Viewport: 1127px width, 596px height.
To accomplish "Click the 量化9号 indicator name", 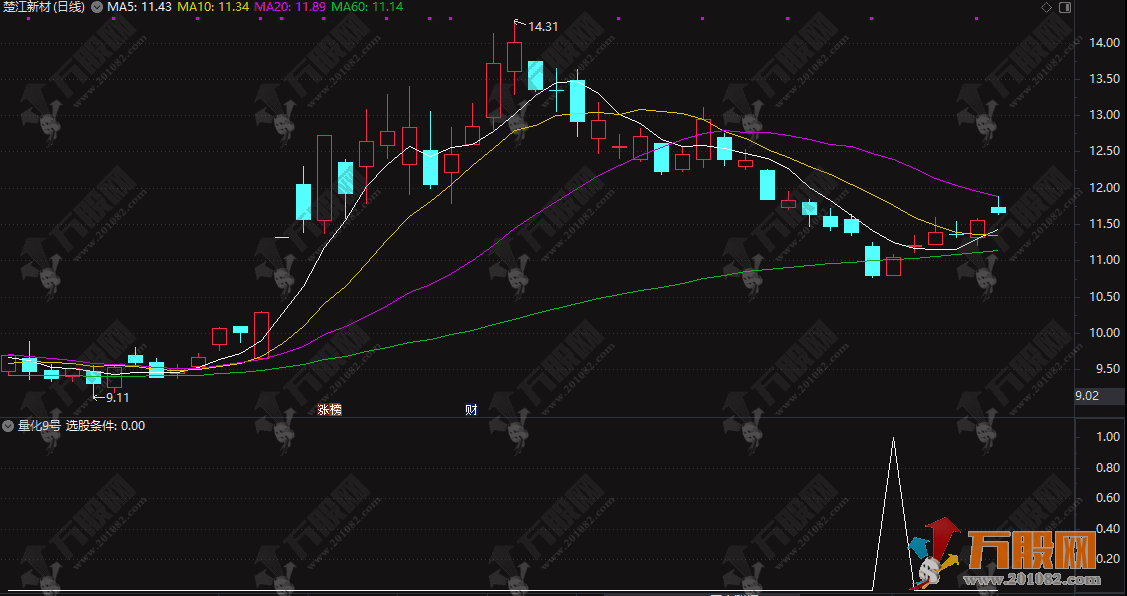I will pos(39,426).
